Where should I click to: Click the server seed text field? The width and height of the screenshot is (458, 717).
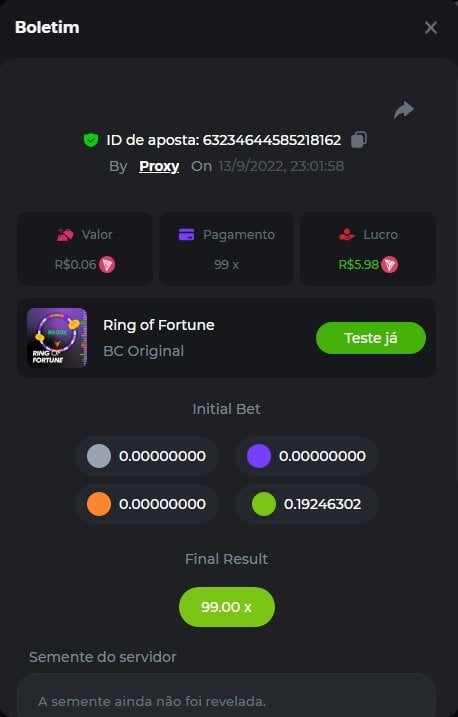coord(227,695)
